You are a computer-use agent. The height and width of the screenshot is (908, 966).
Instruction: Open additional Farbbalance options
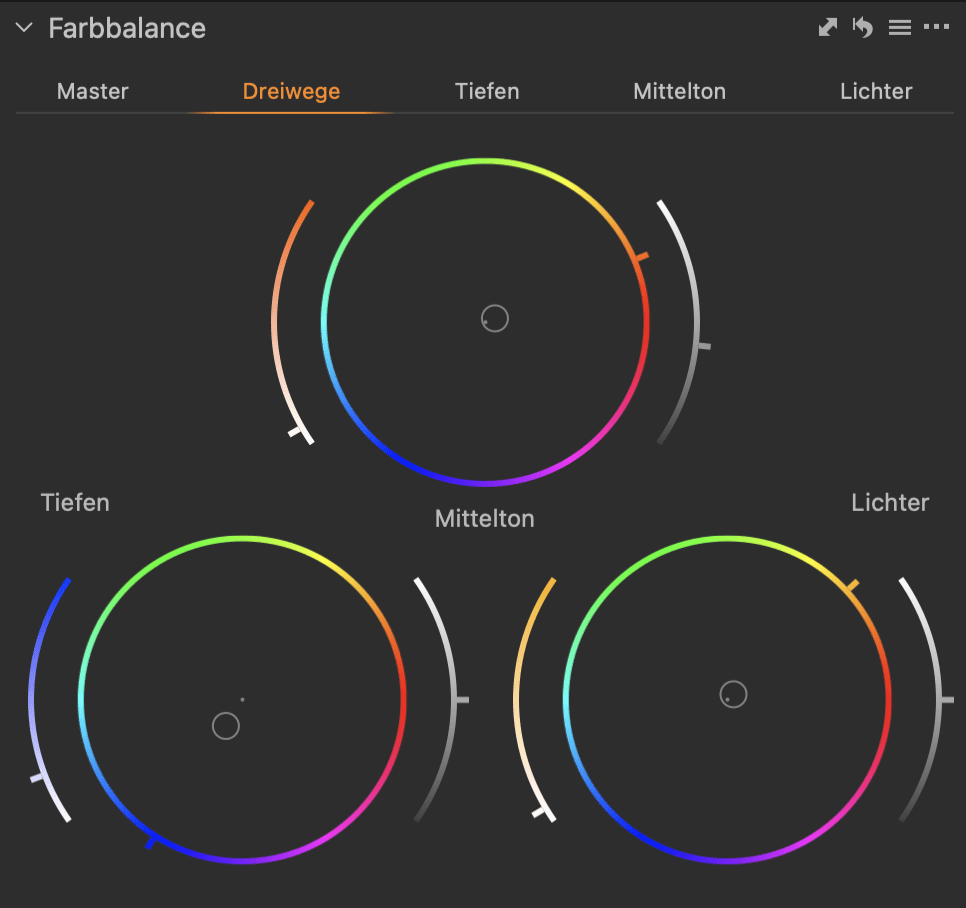937,27
